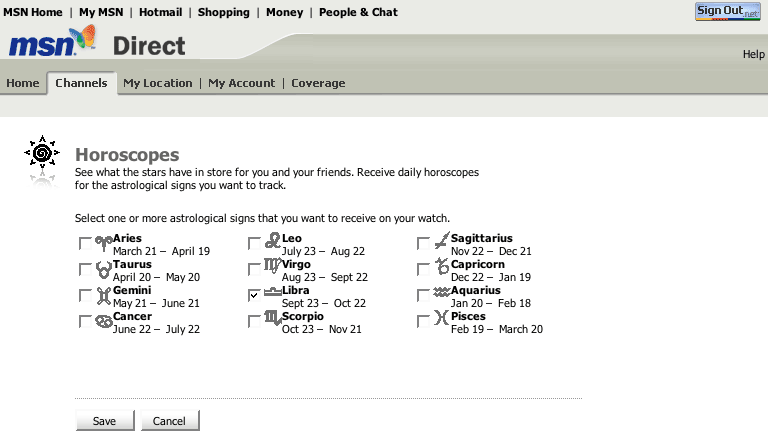768x436 pixels.
Task: Open the My Account tab
Action: (x=241, y=83)
